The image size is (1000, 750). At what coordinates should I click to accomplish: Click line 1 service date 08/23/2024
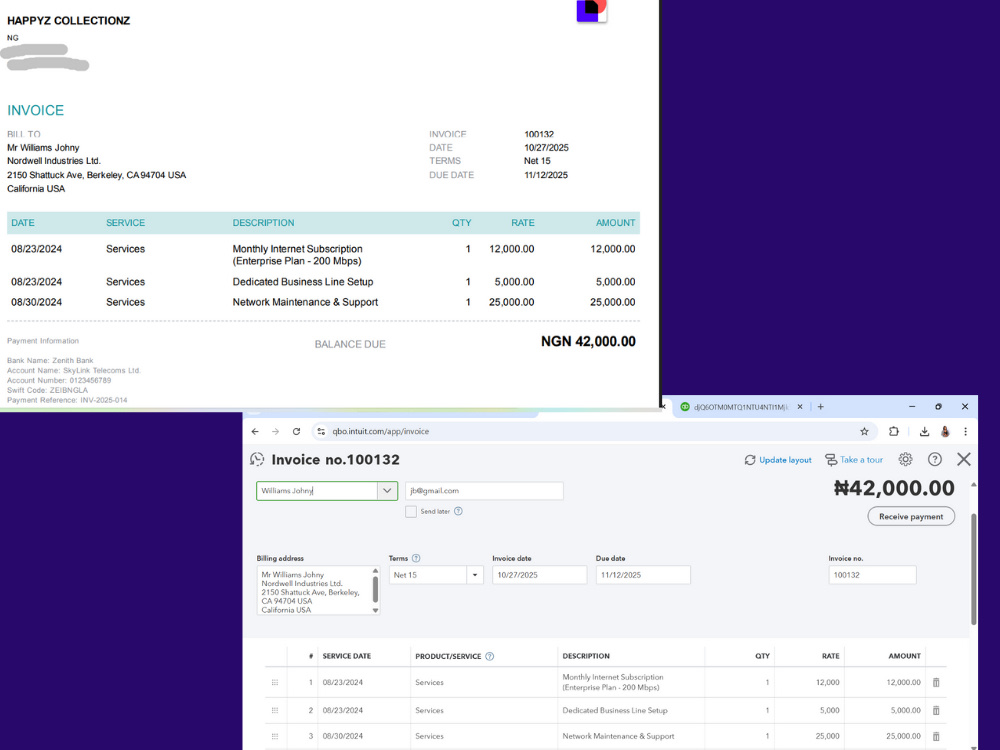coord(342,682)
